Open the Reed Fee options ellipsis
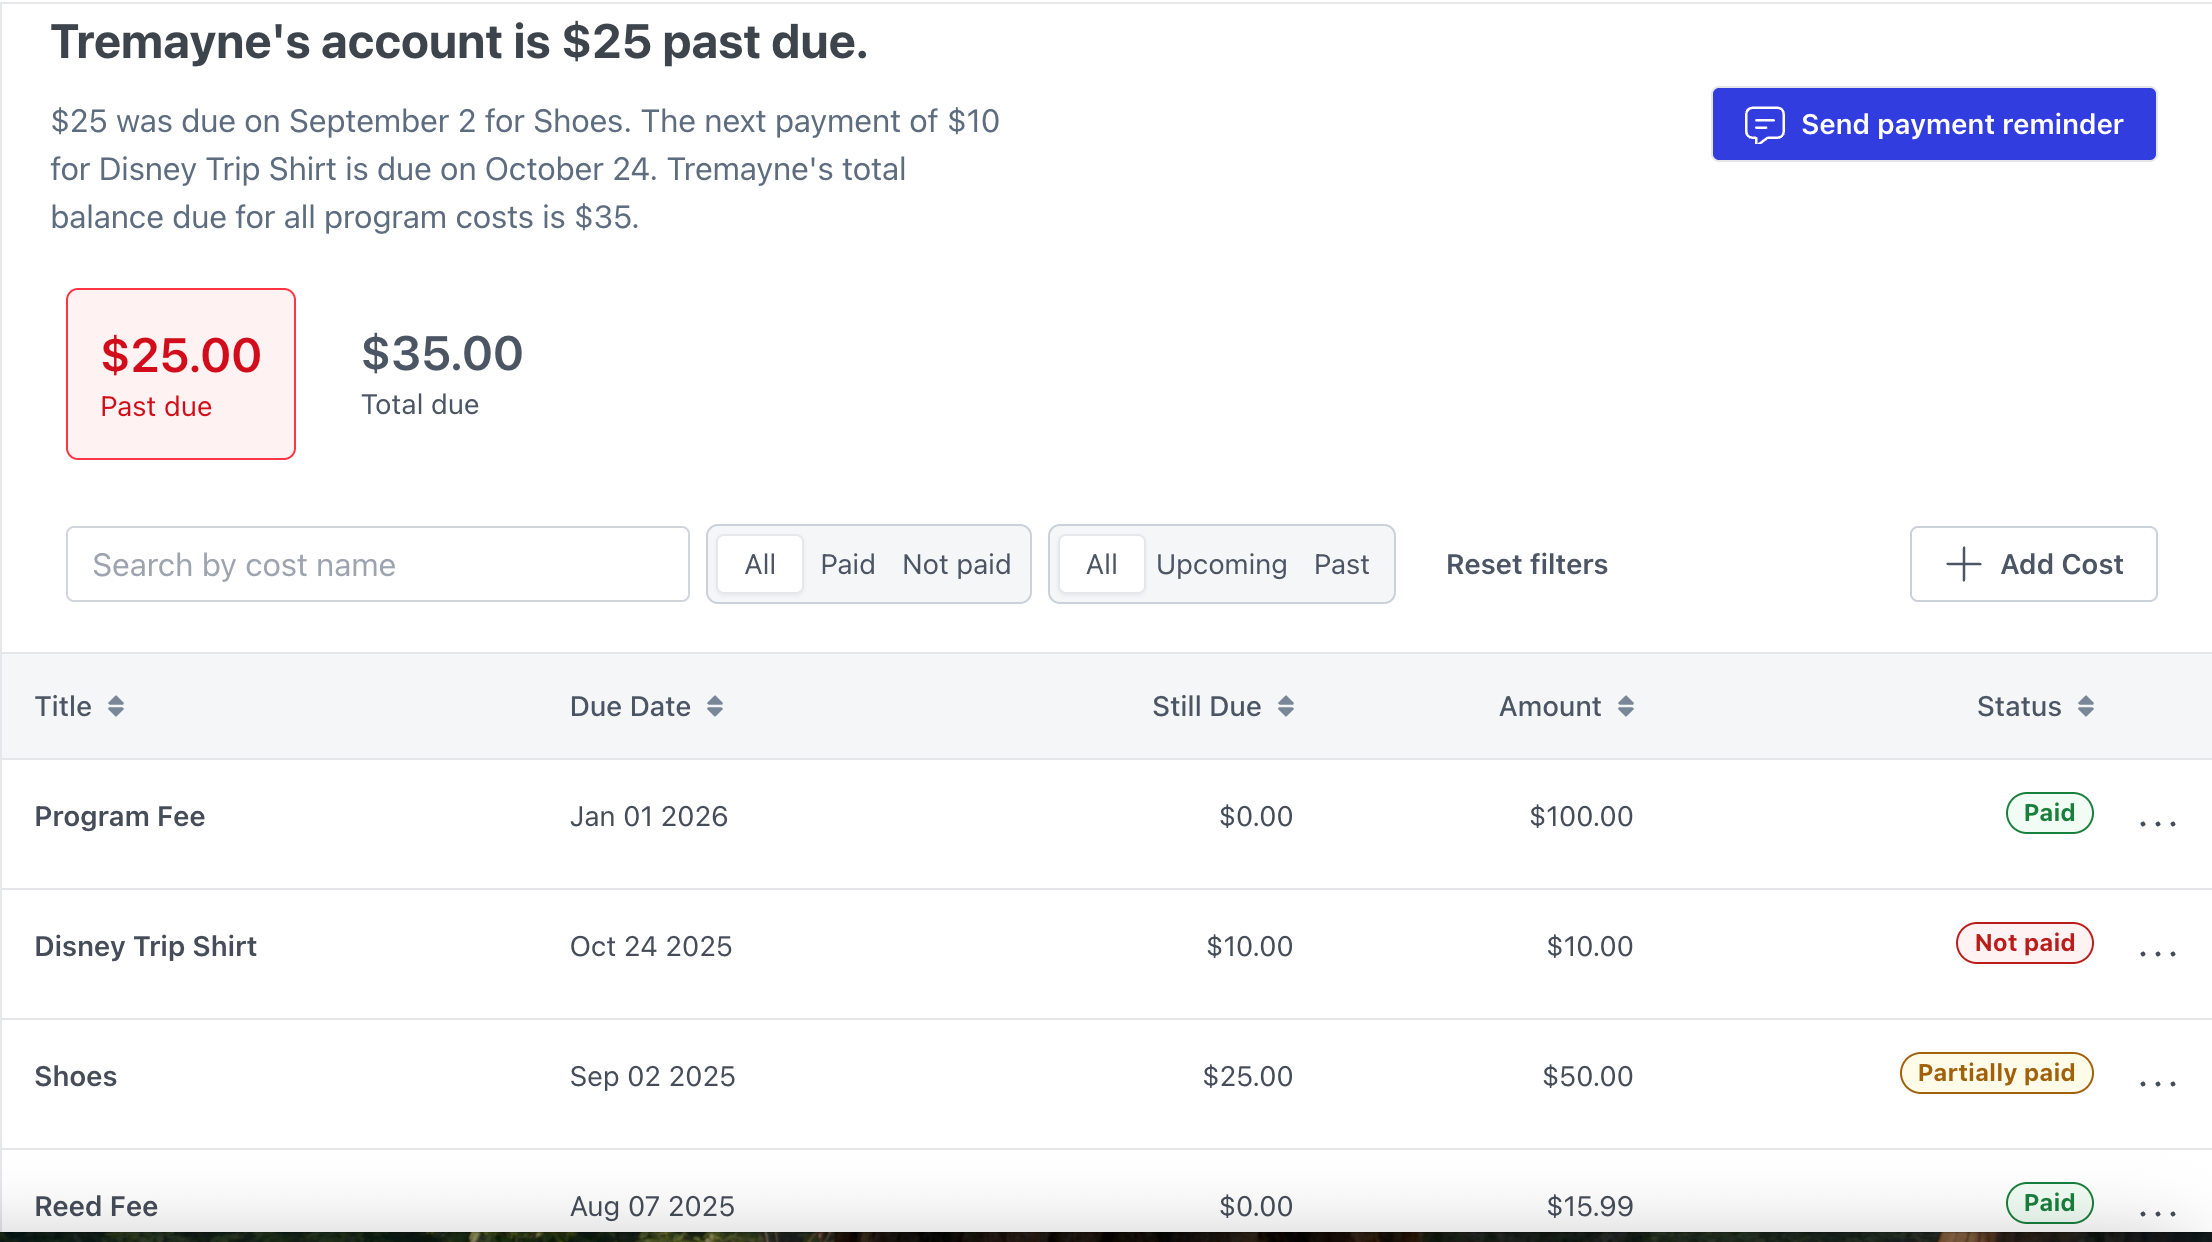Image resolution: width=2212 pixels, height=1242 pixels. coord(2157,1210)
